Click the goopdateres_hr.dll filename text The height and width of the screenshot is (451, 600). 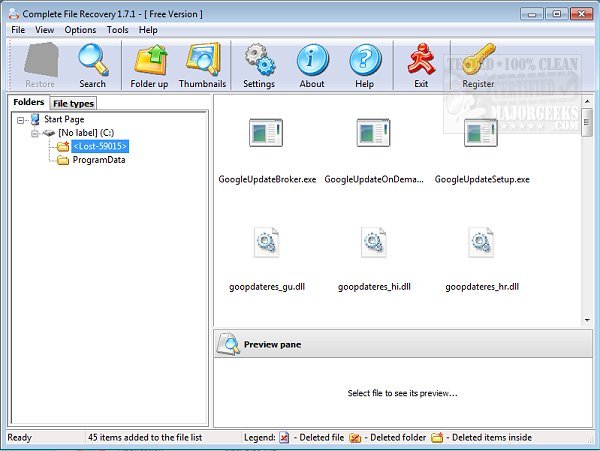482,287
